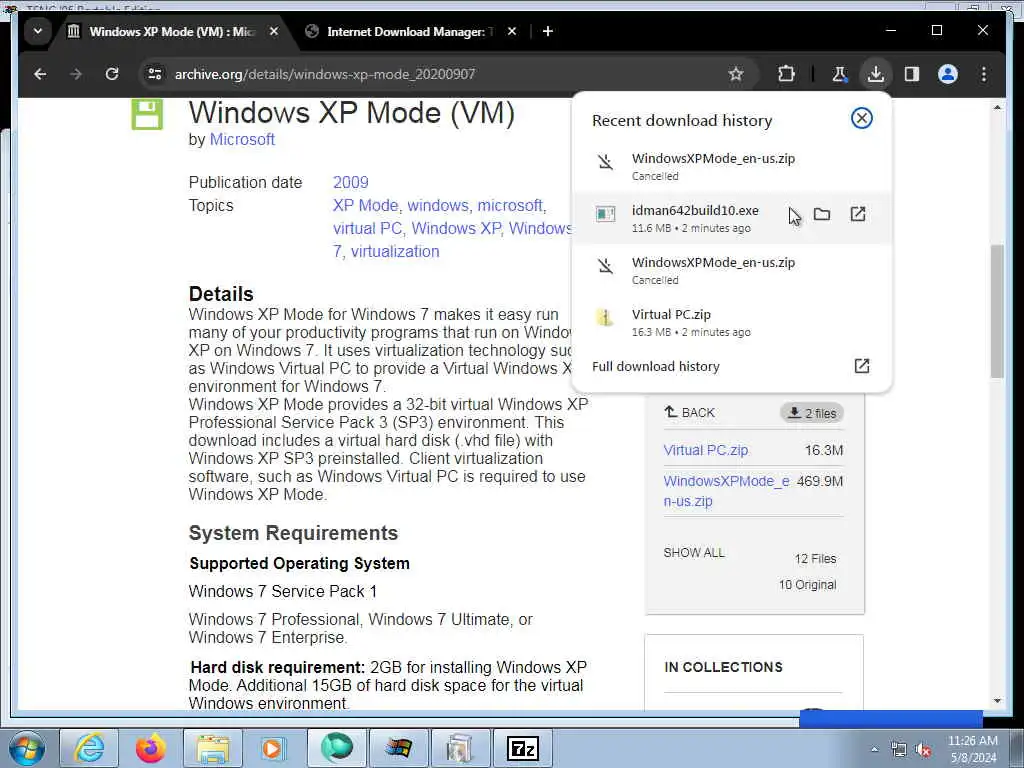Click the network tray icon
The height and width of the screenshot is (768, 1024).
coord(899,750)
